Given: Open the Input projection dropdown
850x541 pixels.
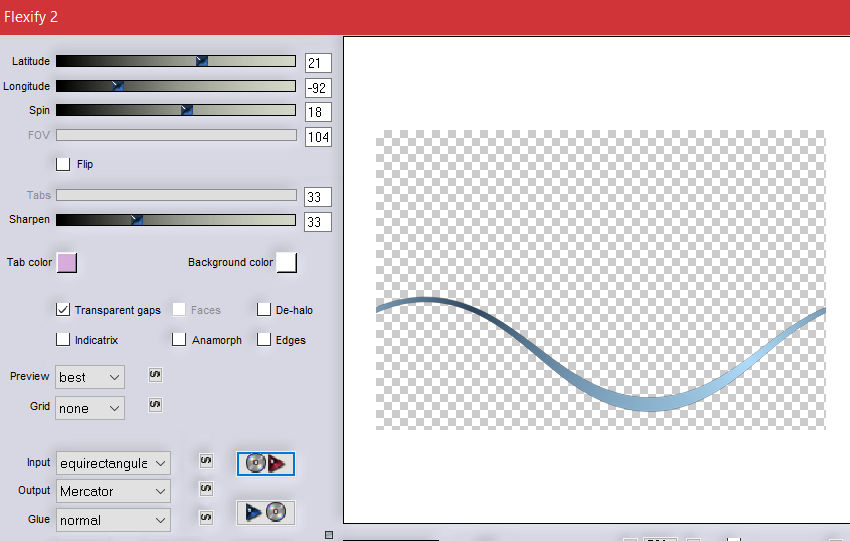Looking at the screenshot, I should pyautogui.click(x=113, y=463).
